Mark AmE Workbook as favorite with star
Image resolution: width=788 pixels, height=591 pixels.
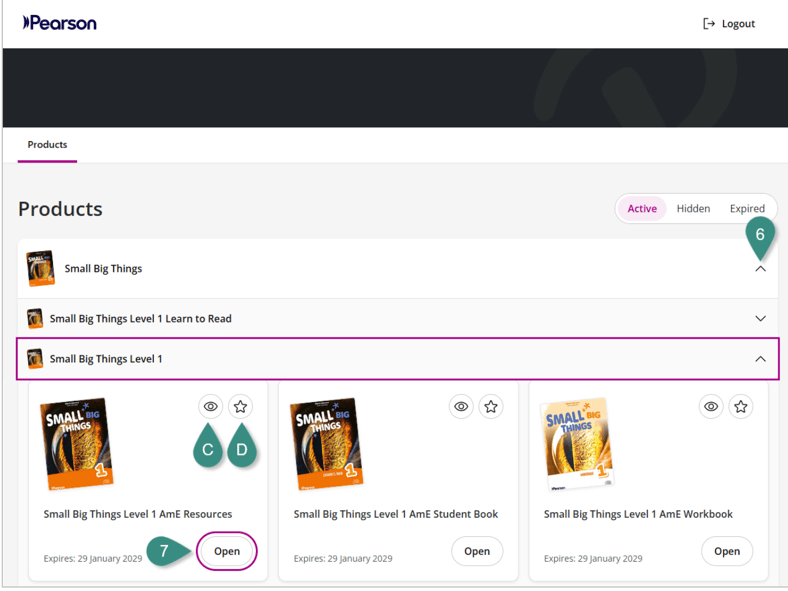(x=740, y=407)
